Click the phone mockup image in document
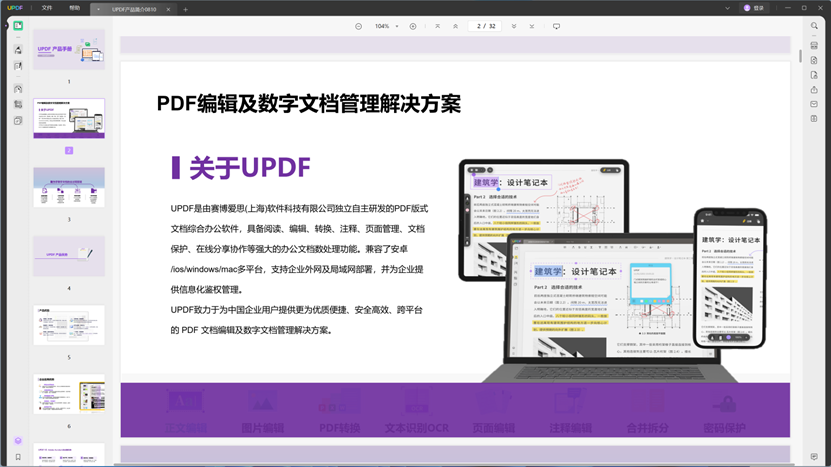This screenshot has width=831, height=467. 730,278
